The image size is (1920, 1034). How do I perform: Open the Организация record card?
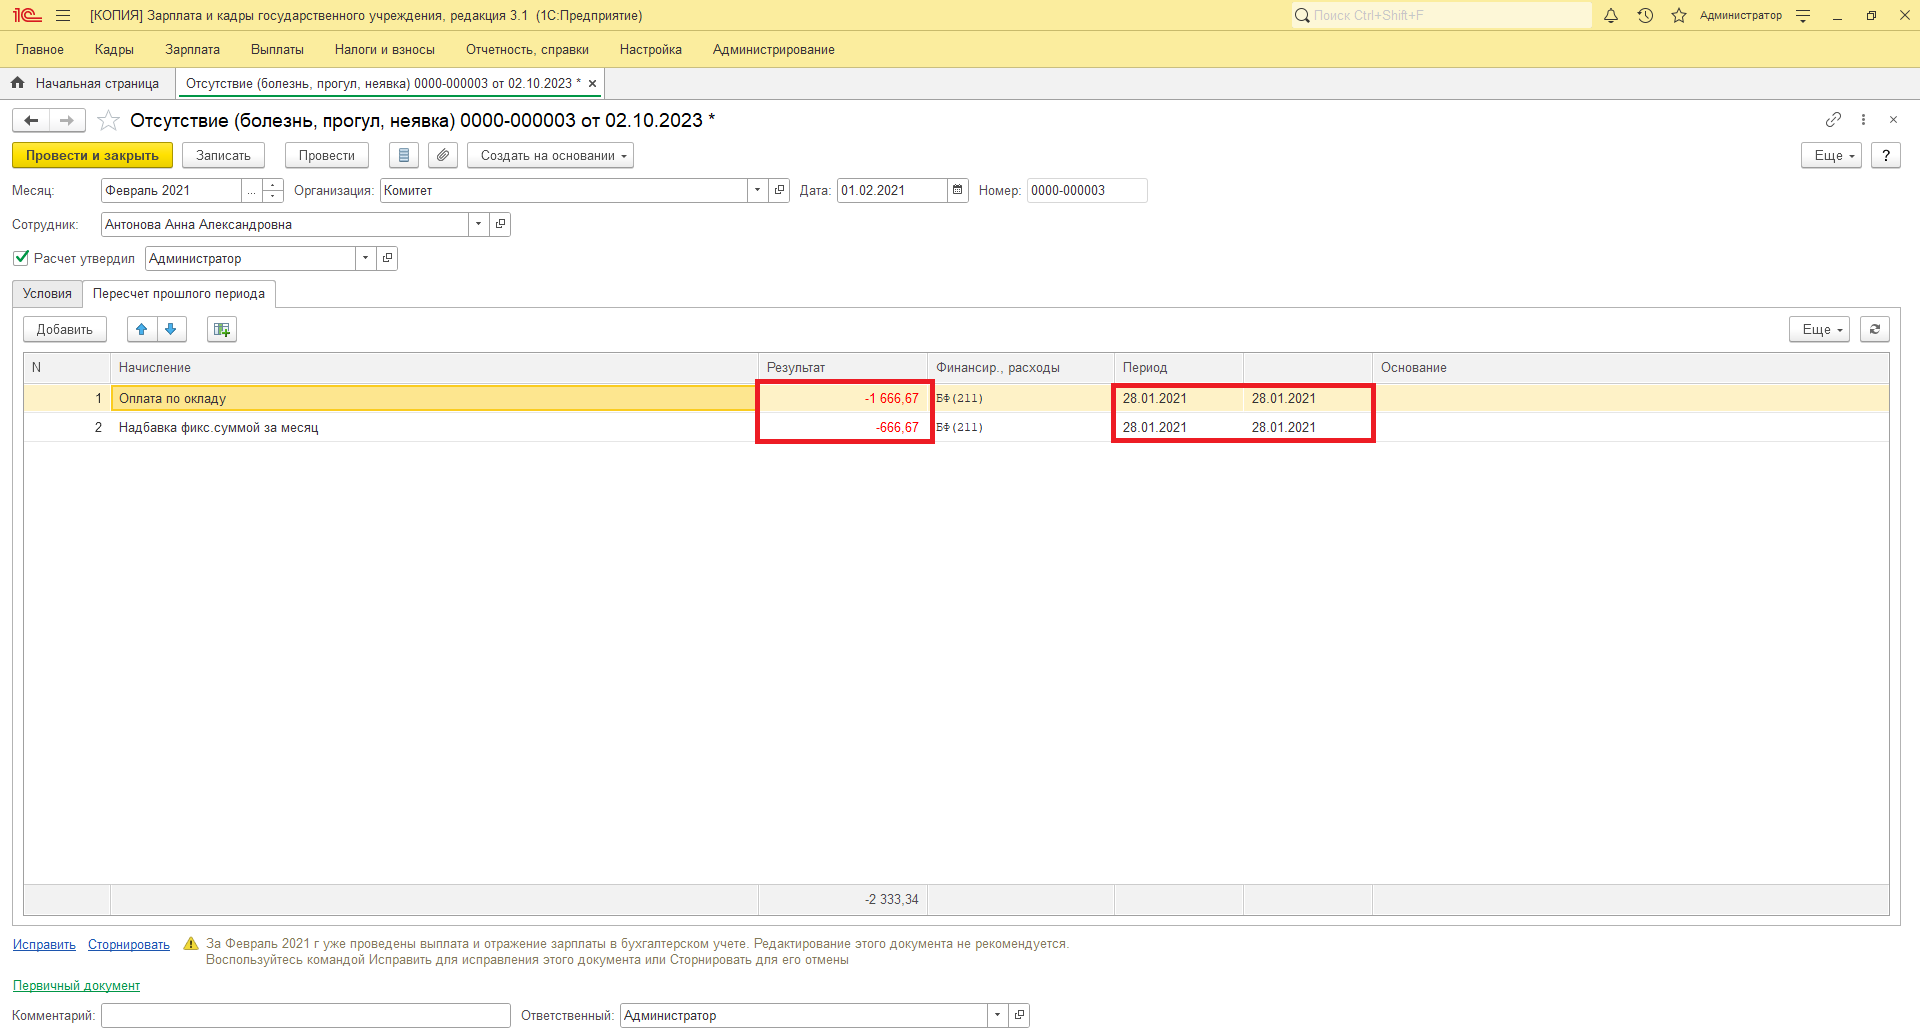780,190
